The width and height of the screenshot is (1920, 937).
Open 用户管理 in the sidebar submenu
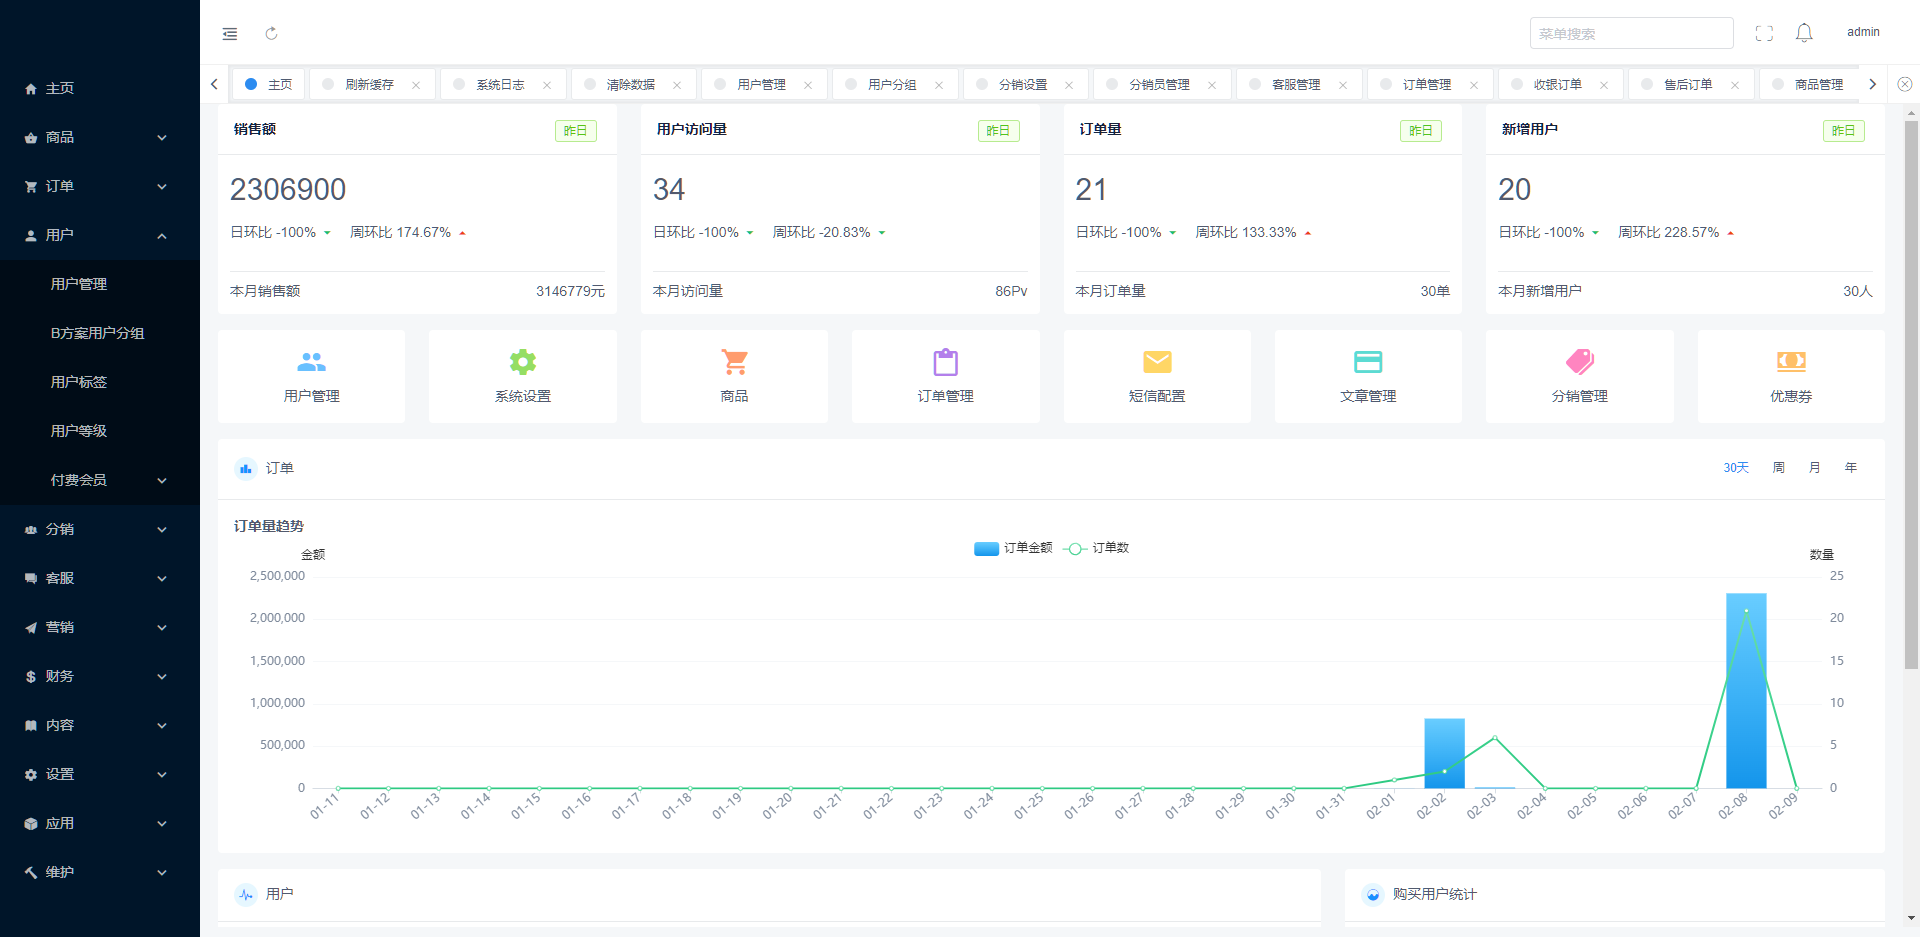click(x=100, y=284)
